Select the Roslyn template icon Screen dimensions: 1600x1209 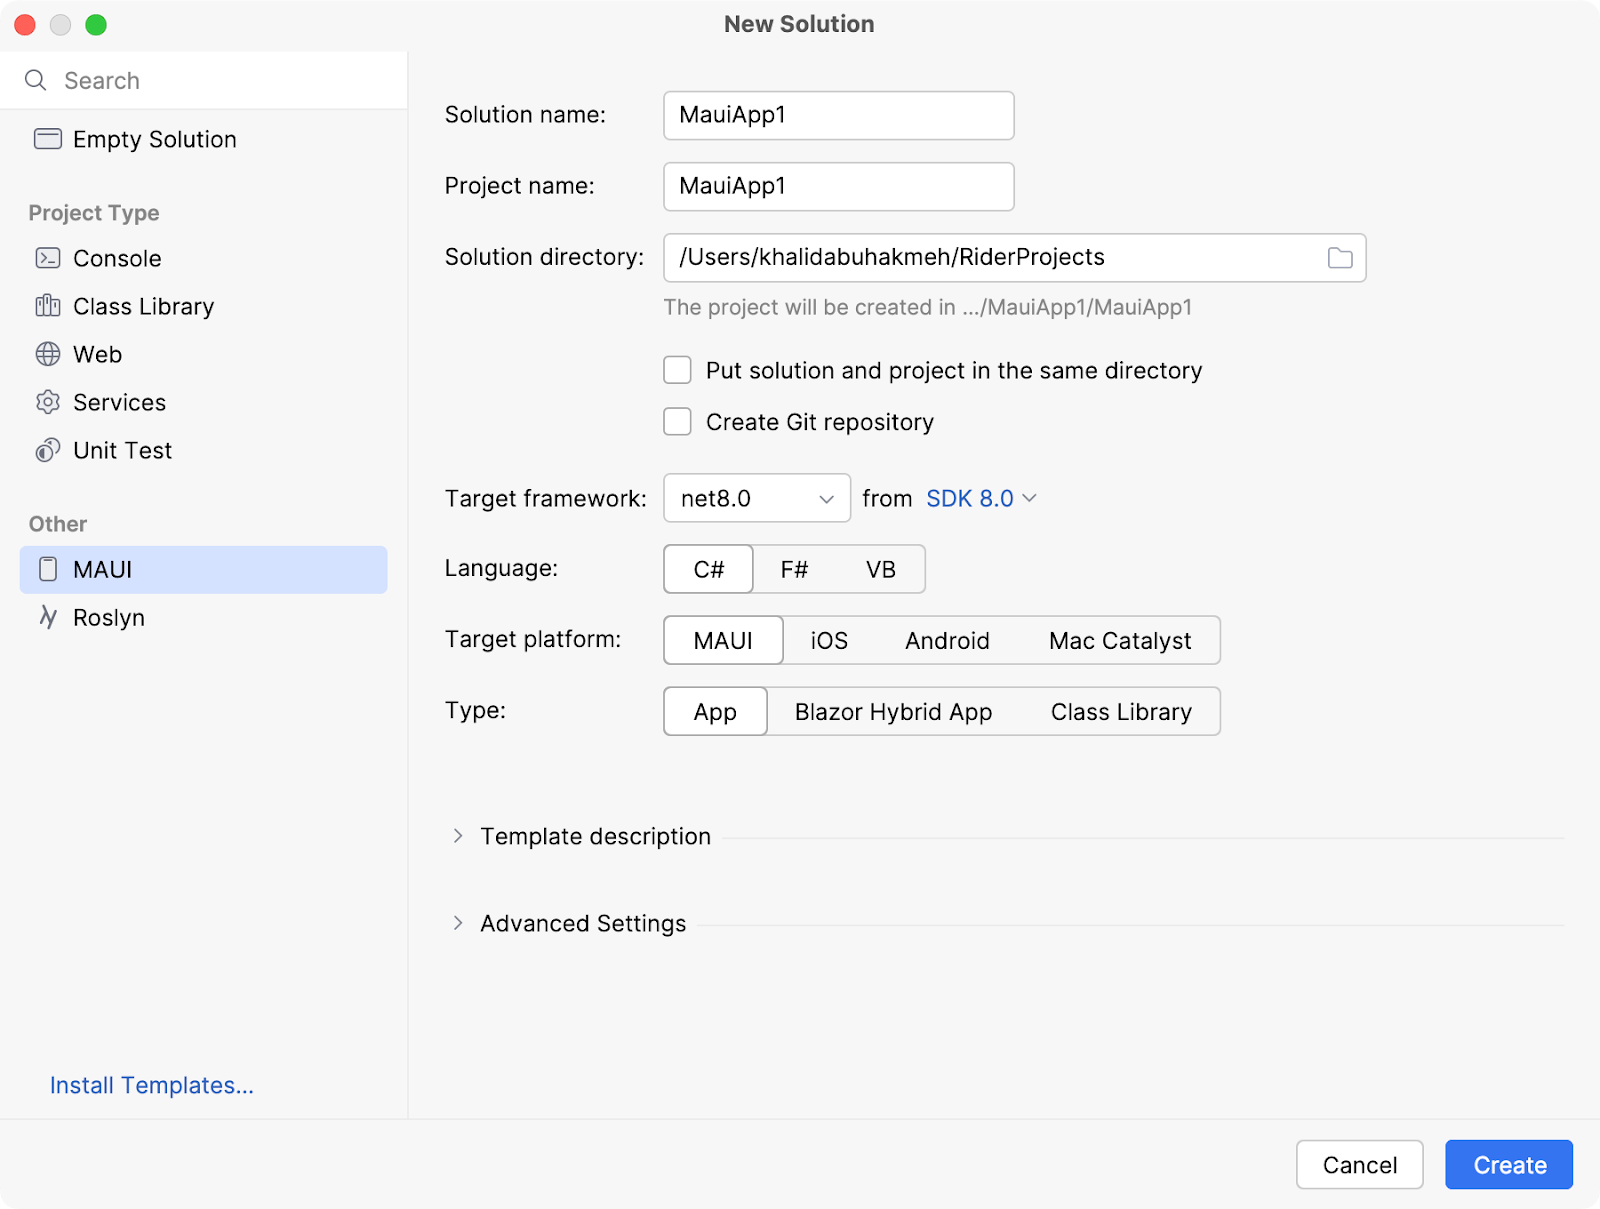[x=47, y=617]
